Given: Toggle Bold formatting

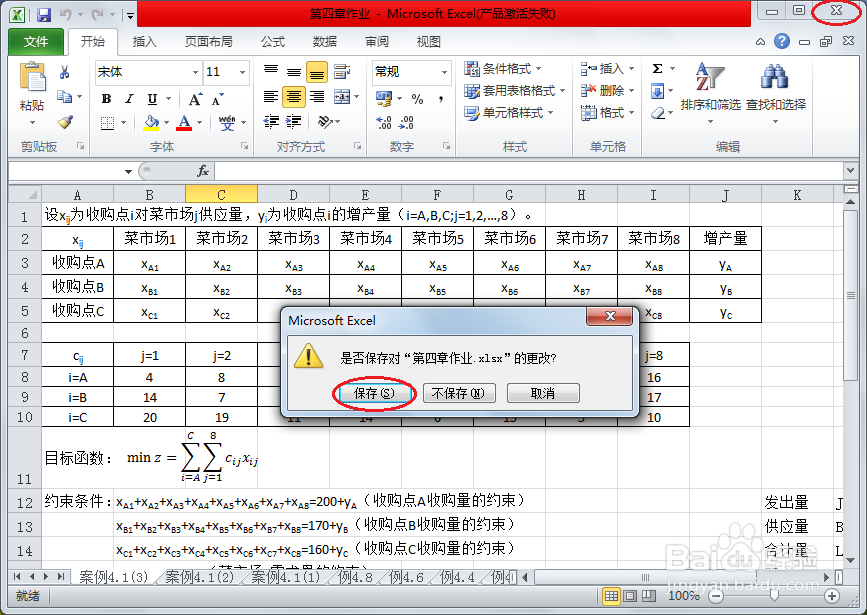Looking at the screenshot, I should pyautogui.click(x=106, y=99).
